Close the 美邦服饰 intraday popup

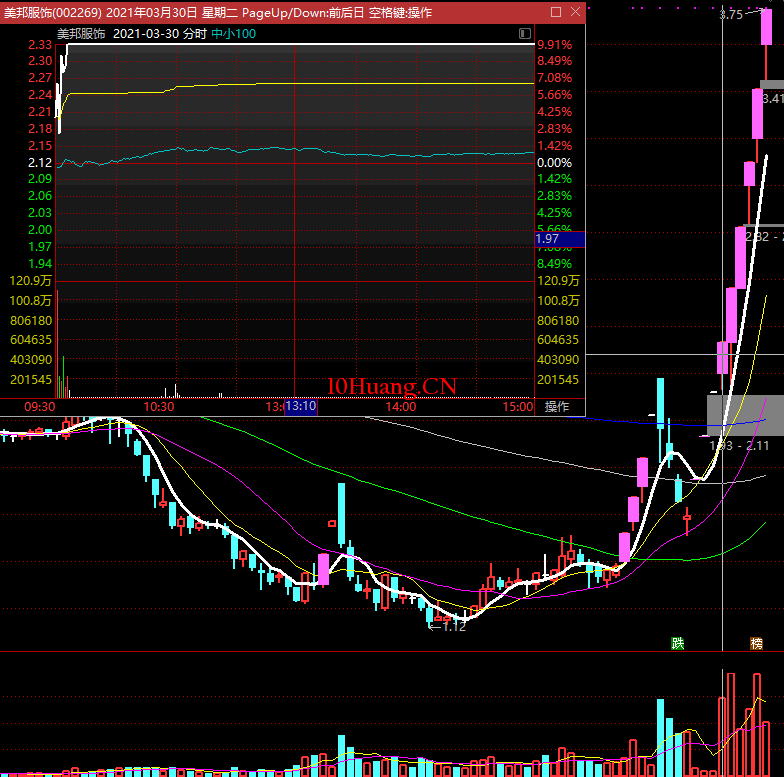pos(574,12)
